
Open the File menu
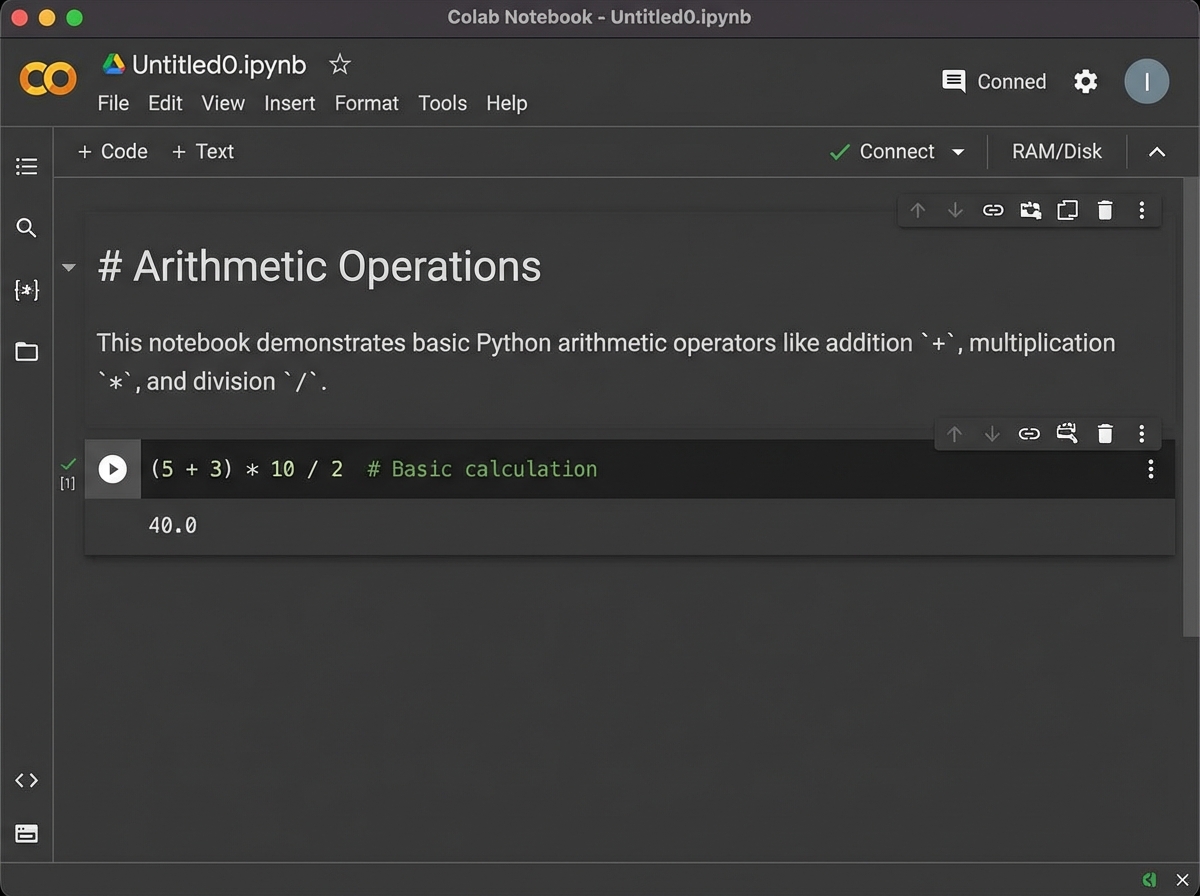(x=113, y=103)
